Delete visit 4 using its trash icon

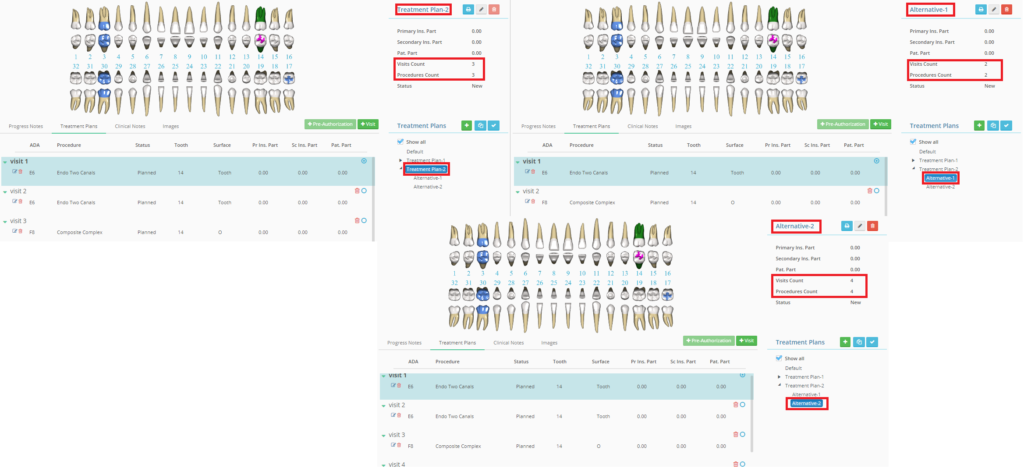[x=736, y=463]
